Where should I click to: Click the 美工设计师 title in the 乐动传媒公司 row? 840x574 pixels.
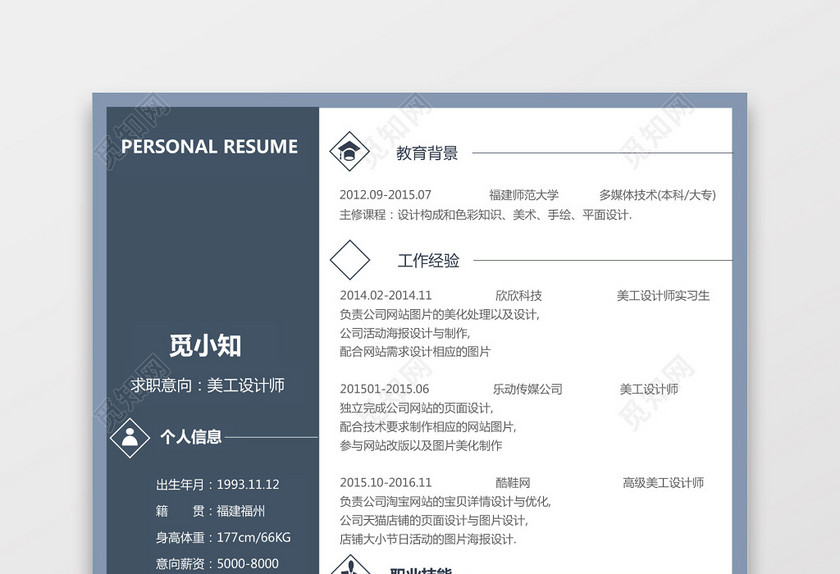[x=649, y=389]
